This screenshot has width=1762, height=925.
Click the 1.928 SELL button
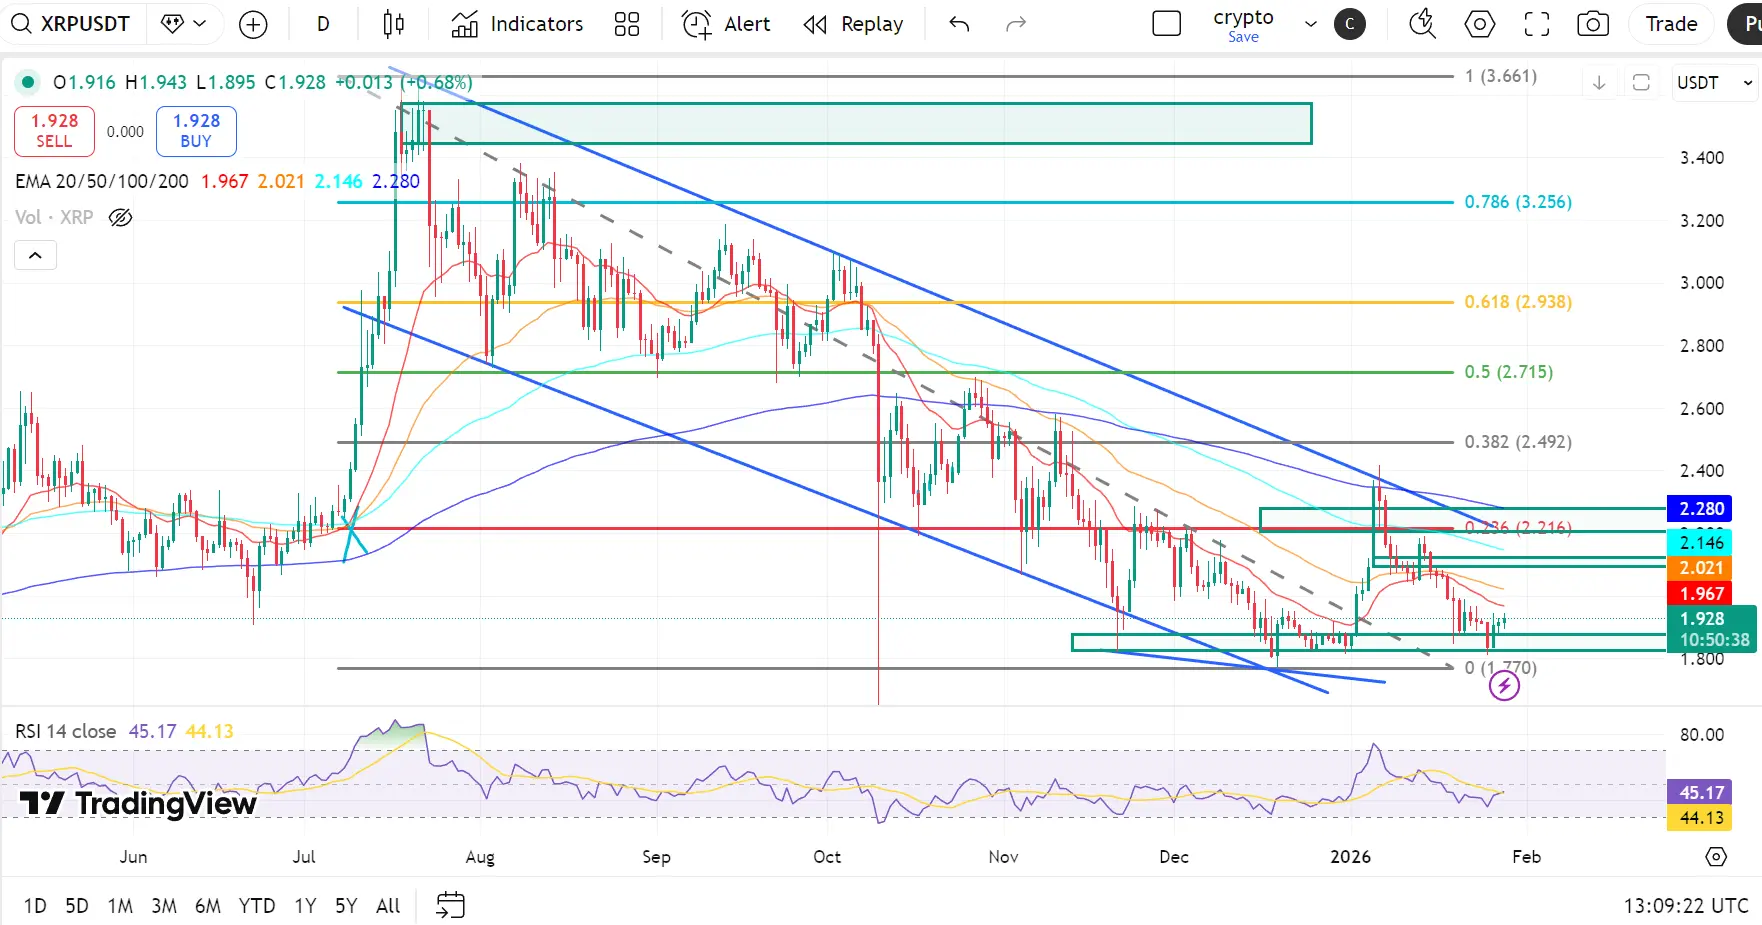pyautogui.click(x=54, y=131)
